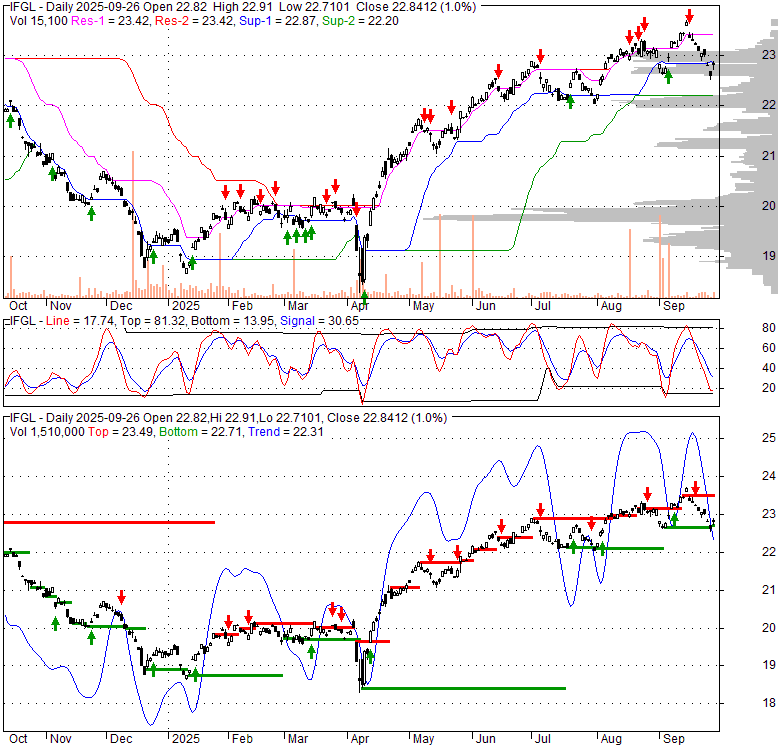This screenshot has width=780, height=745.
Task: Click the 'Bottom = 13.95' oscillator value
Action: point(232,321)
